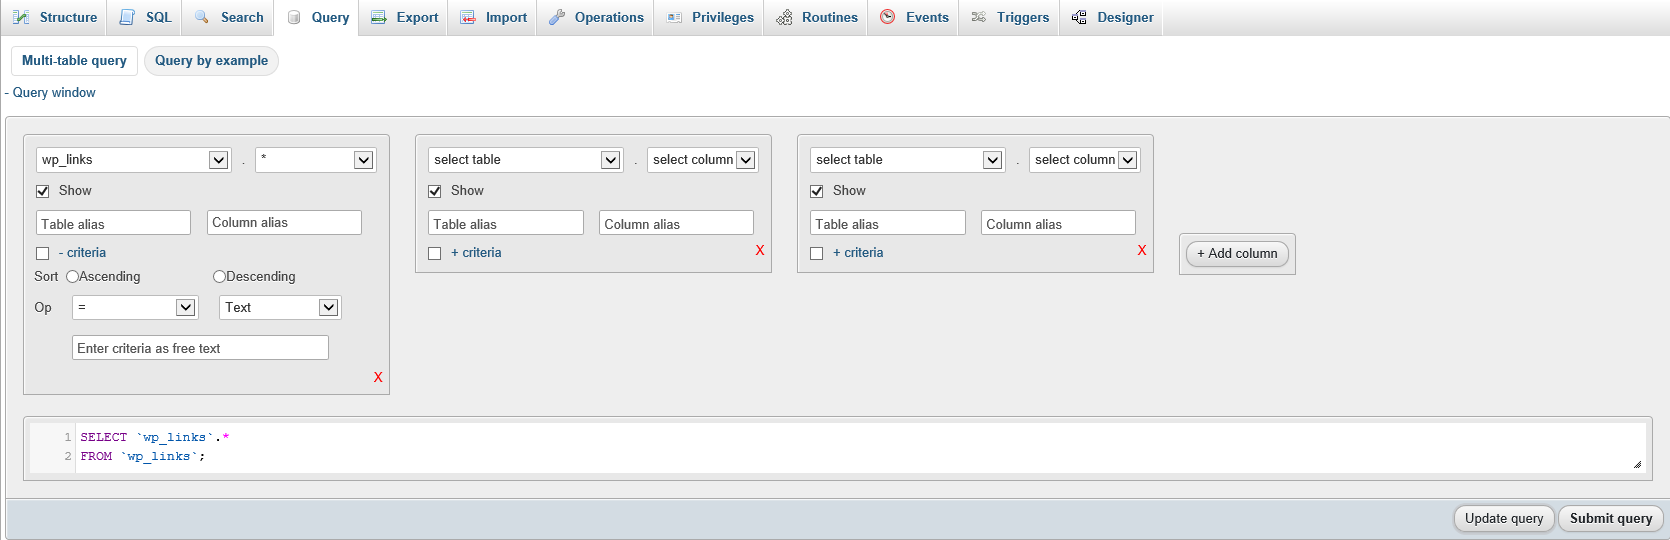
Task: Click Table alias field in wp_links box
Action: 113,223
